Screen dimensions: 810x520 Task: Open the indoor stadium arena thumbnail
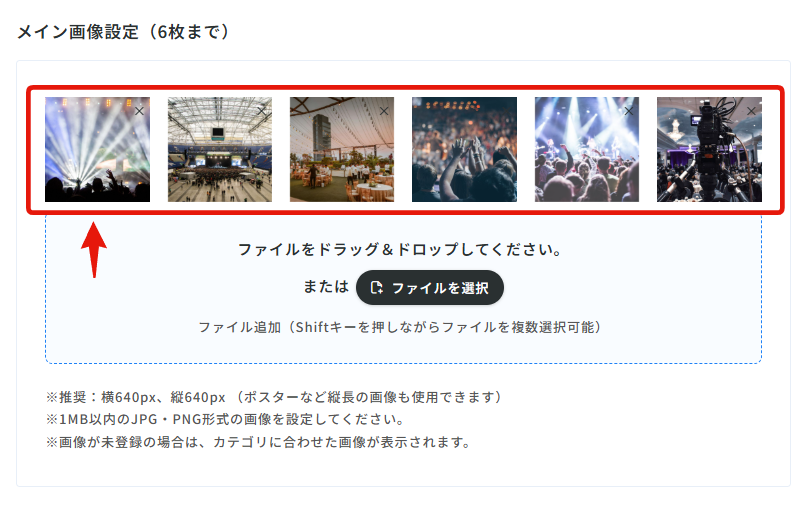coord(220,149)
